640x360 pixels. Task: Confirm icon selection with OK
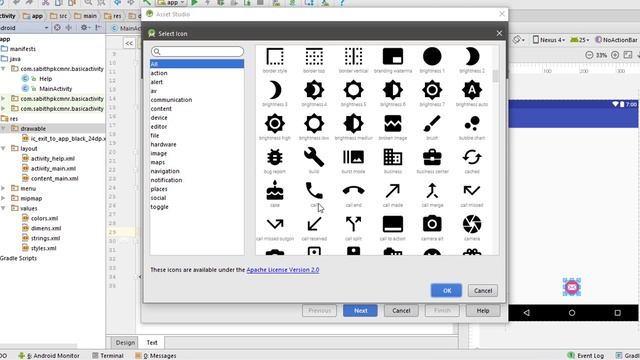point(446,291)
